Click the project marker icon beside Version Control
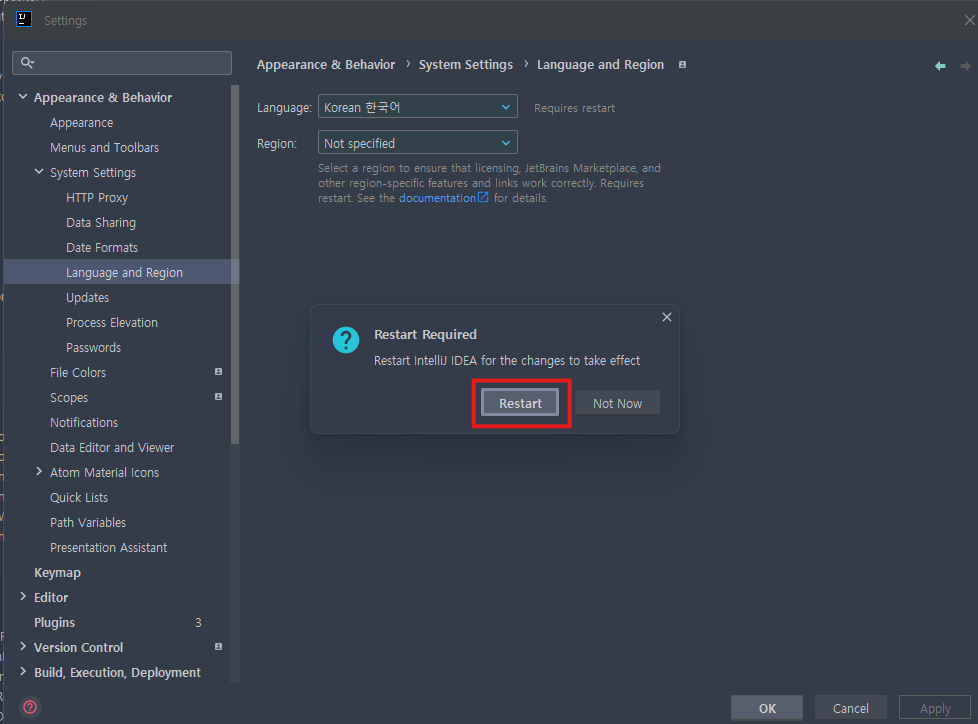Screen dimensions: 978x724 click(x=218, y=647)
